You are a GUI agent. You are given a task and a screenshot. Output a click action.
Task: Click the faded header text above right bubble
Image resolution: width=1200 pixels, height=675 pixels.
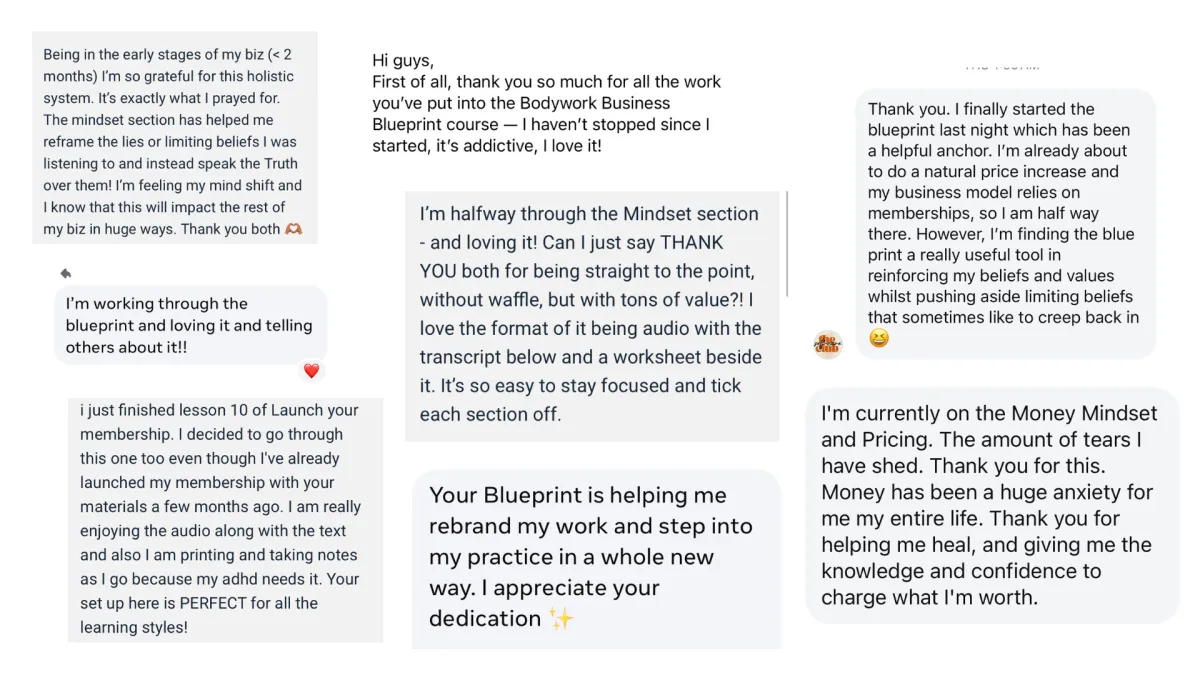(x=1002, y=66)
